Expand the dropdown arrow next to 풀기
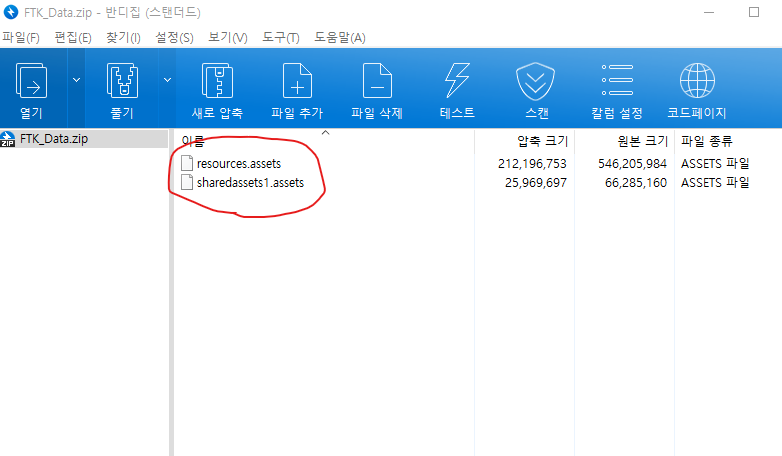The height and width of the screenshot is (456, 782). (168, 80)
